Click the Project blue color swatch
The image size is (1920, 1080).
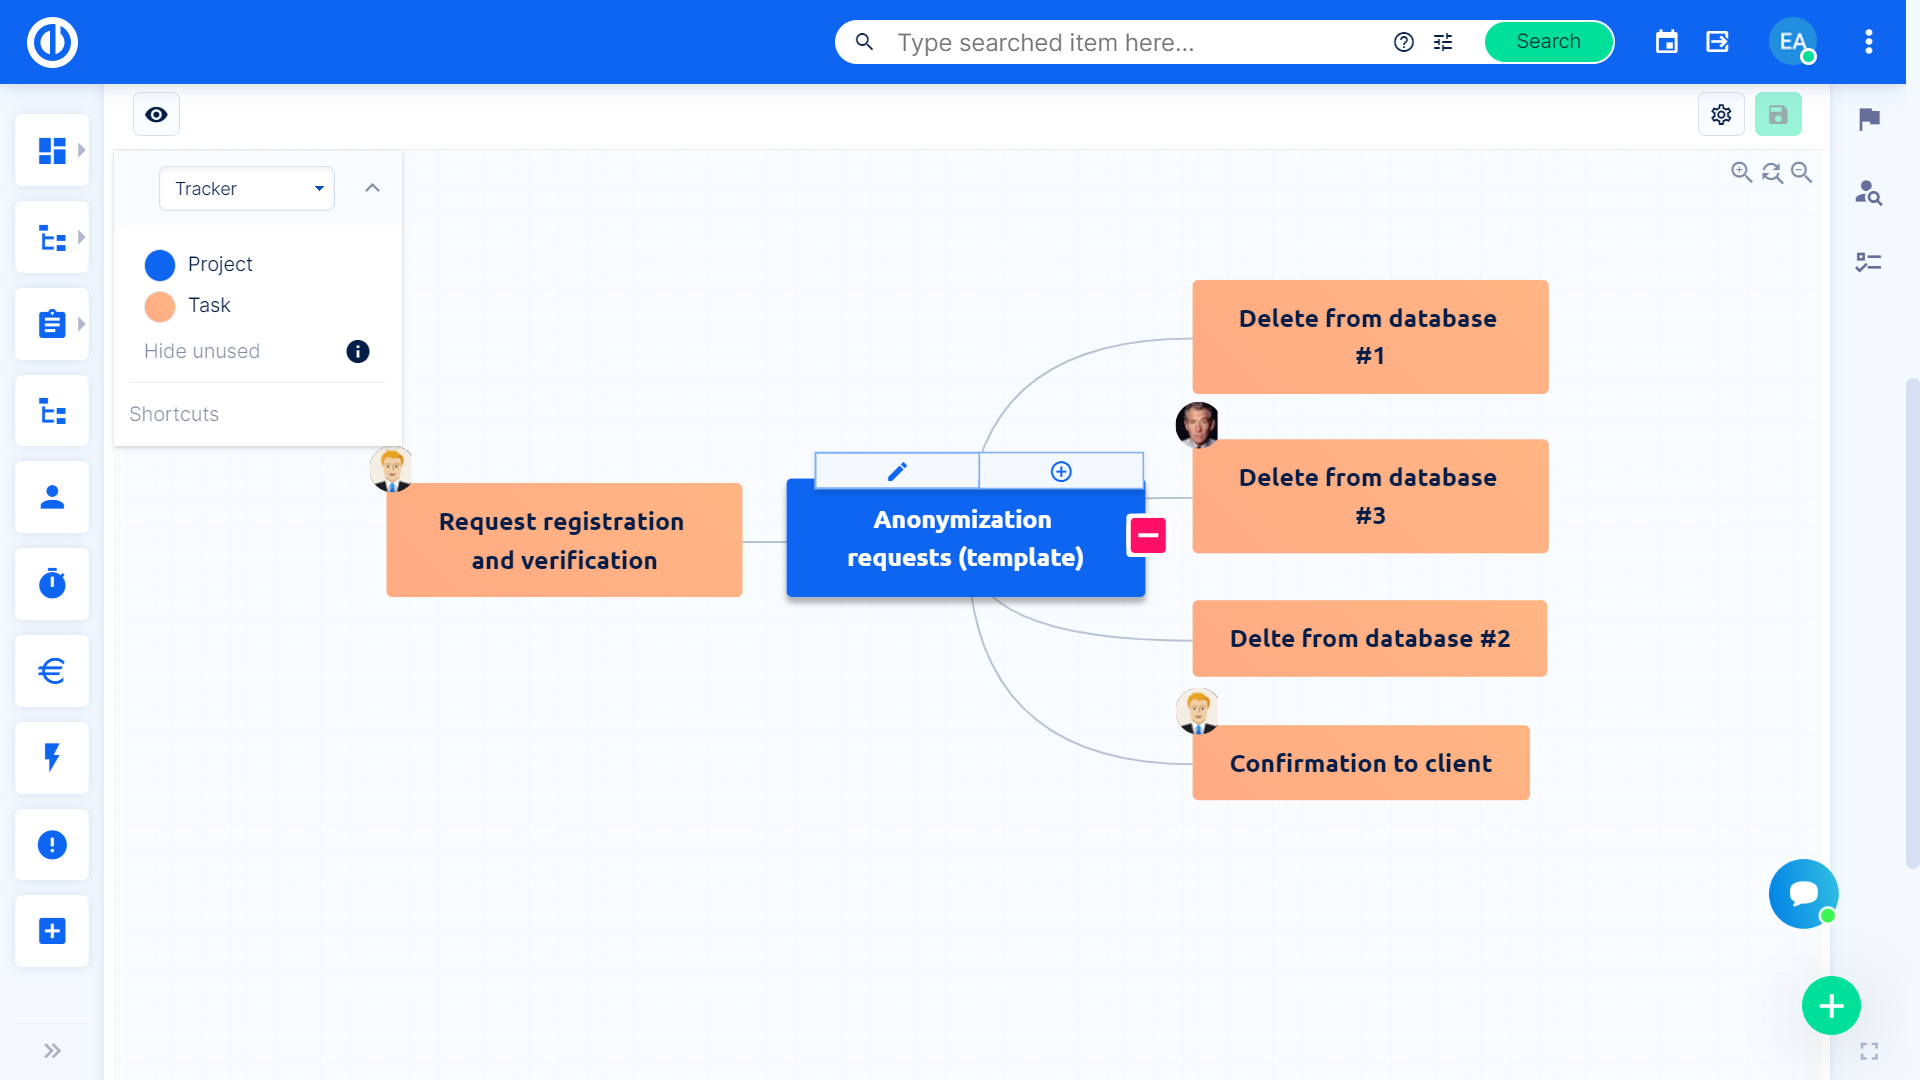coord(160,265)
